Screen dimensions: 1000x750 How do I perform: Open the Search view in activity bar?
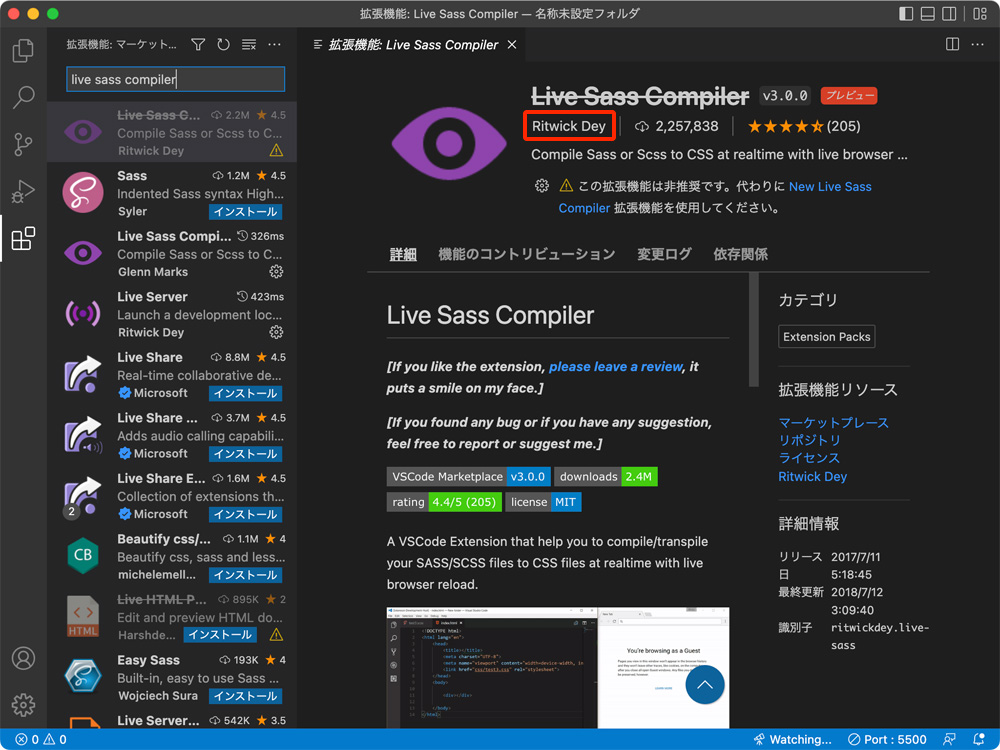tap(23, 98)
